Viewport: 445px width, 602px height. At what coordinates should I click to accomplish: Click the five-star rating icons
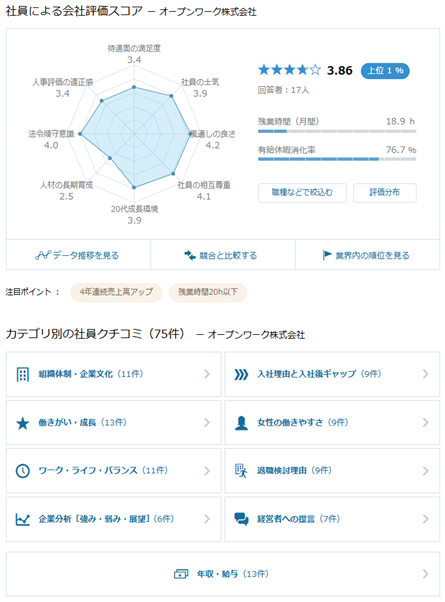[x=289, y=70]
